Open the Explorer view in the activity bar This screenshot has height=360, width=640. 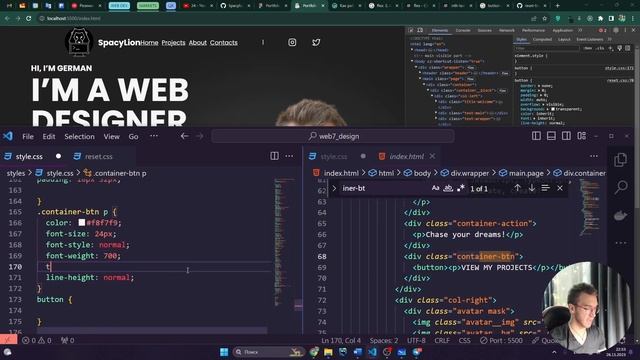pyautogui.click(x=621, y=160)
